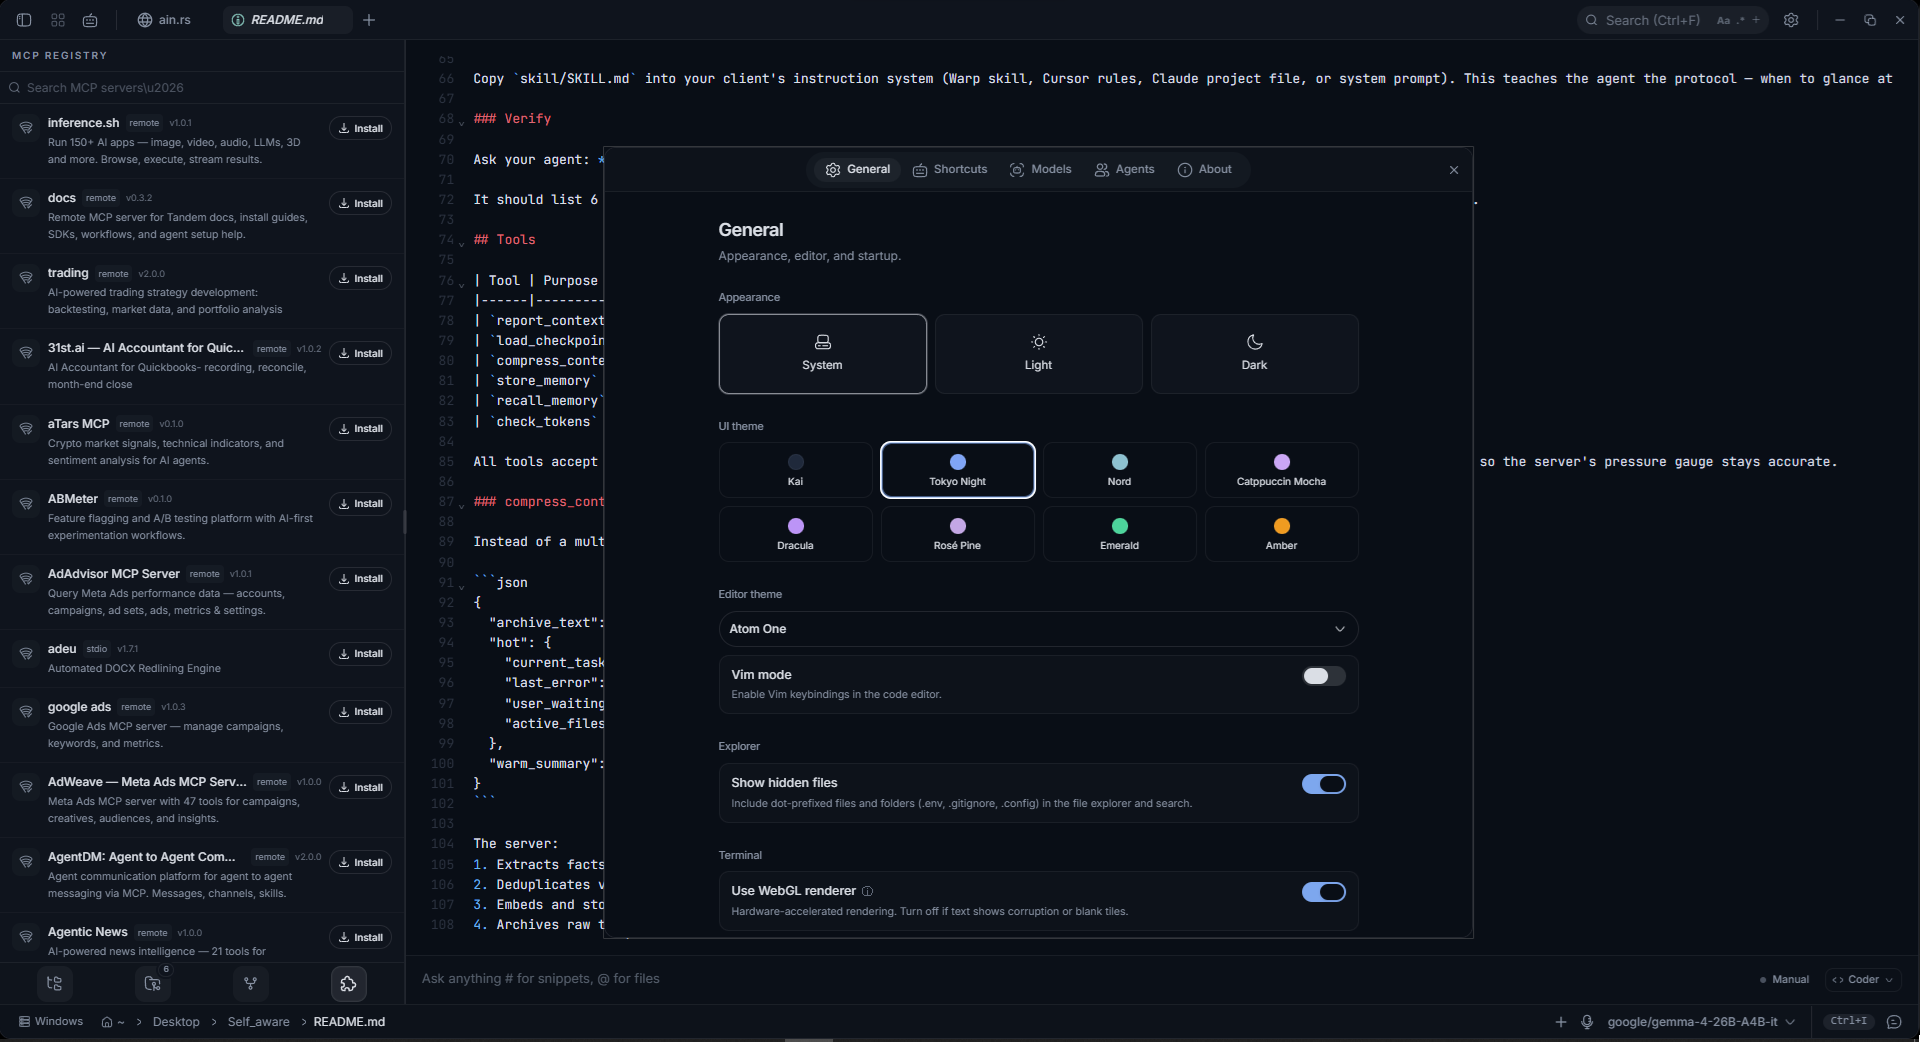
Task: Enable the Vim mode switch
Action: (x=1323, y=676)
